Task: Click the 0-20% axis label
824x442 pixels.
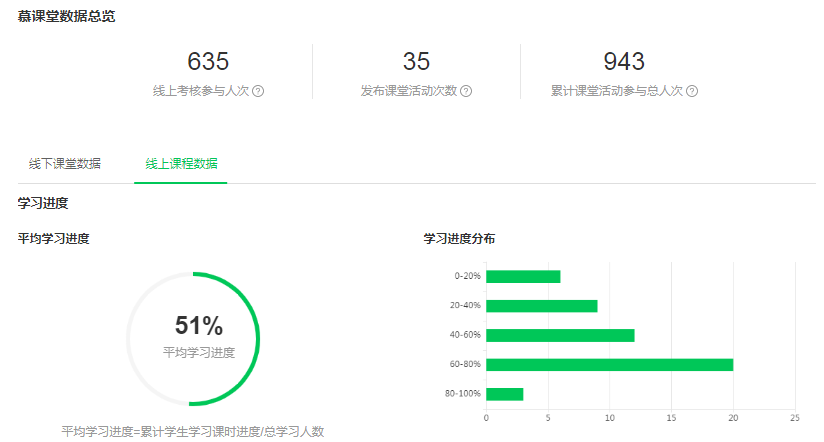Action: click(468, 276)
